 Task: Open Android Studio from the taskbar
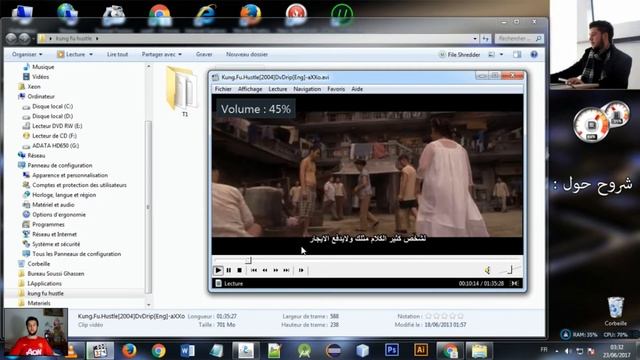[x=304, y=350]
